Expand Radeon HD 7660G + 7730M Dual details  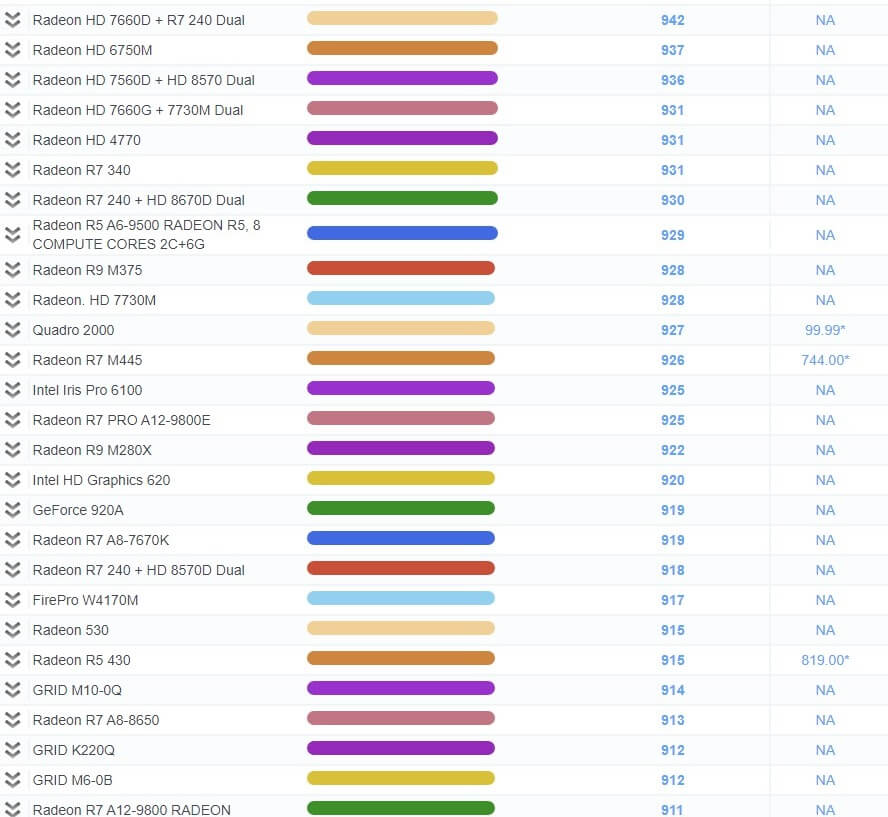(x=12, y=110)
